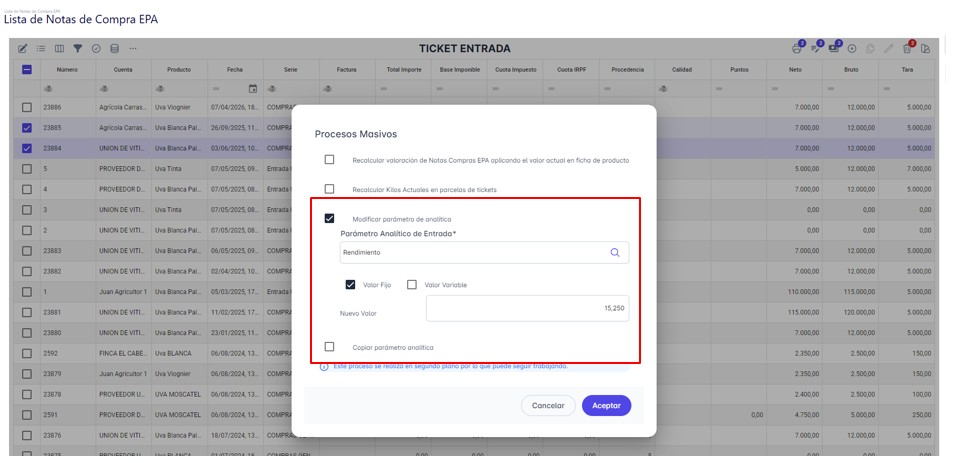Click the filter funnel icon in toolbar

point(77,48)
